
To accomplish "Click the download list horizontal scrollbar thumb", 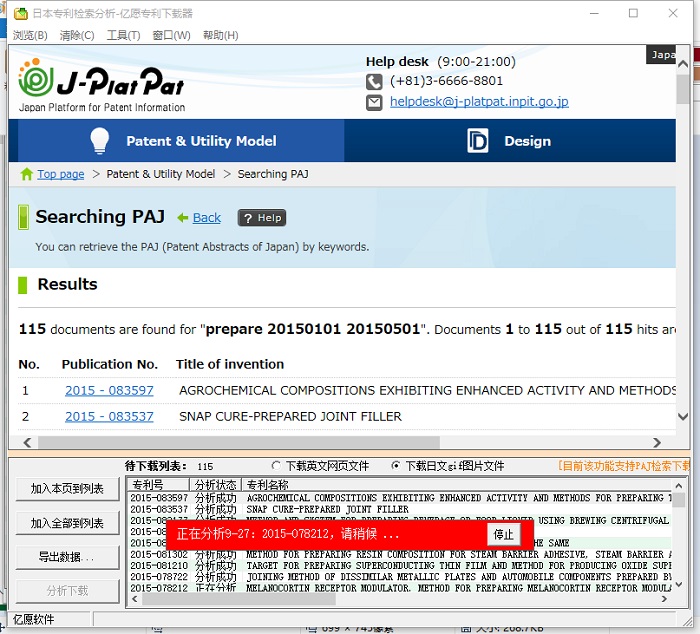I will (239, 599).
